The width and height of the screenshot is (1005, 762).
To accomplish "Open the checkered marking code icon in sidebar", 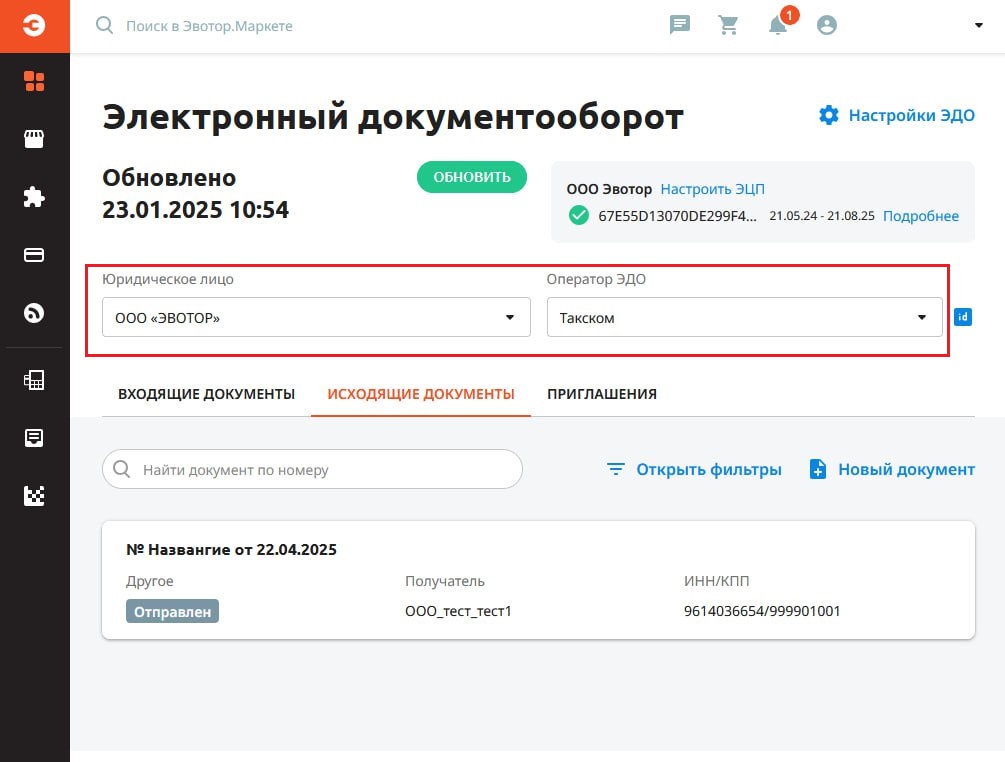I will click(34, 495).
